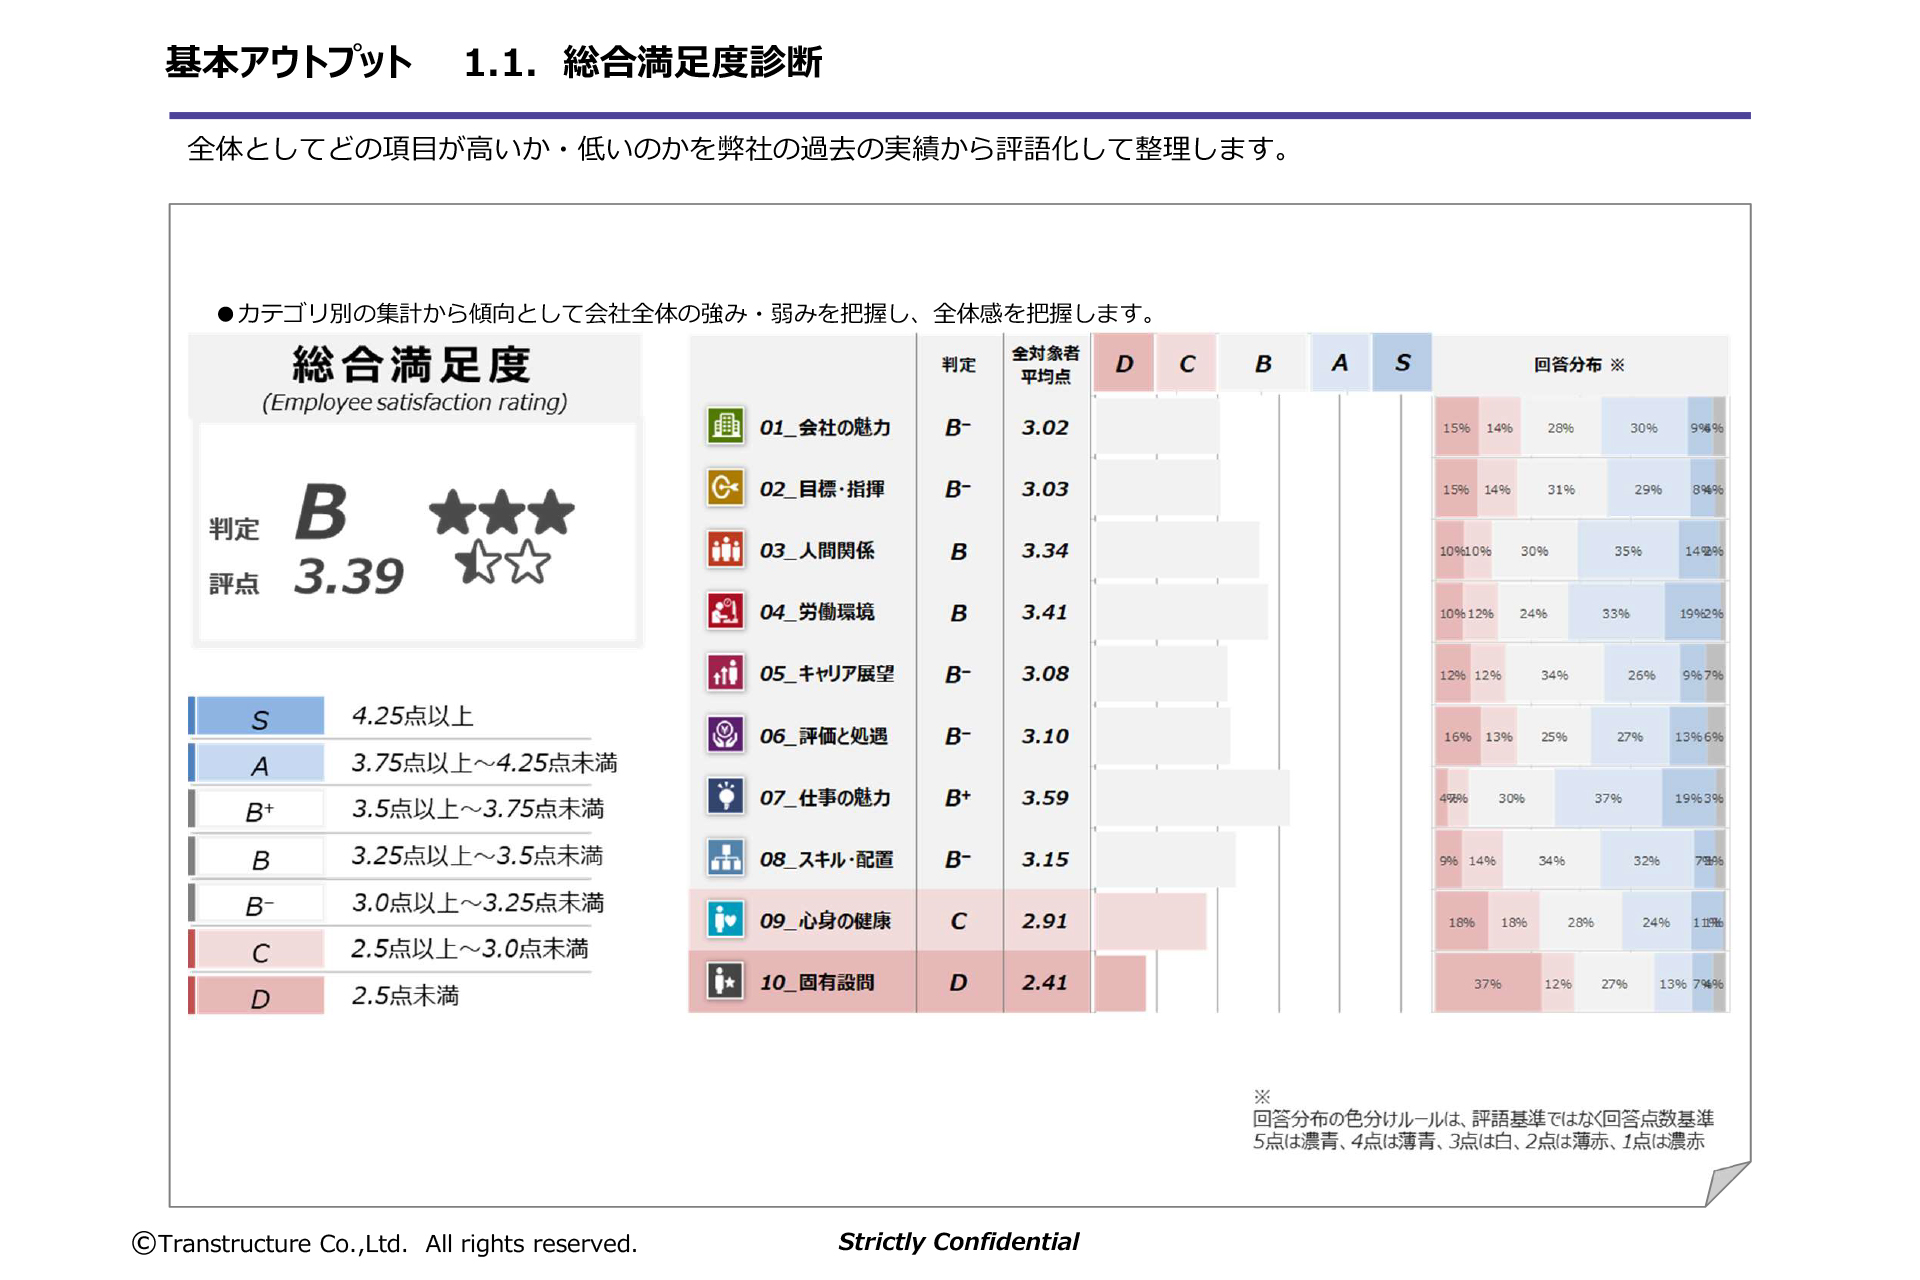
Task: Click the 回答分布 header
Action: click(x=1579, y=365)
